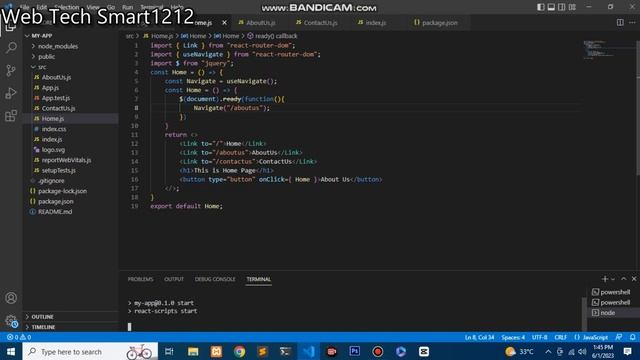Open ContactUs.js in the explorer tree
Viewport: 640px width, 360px height.
[x=70, y=108]
